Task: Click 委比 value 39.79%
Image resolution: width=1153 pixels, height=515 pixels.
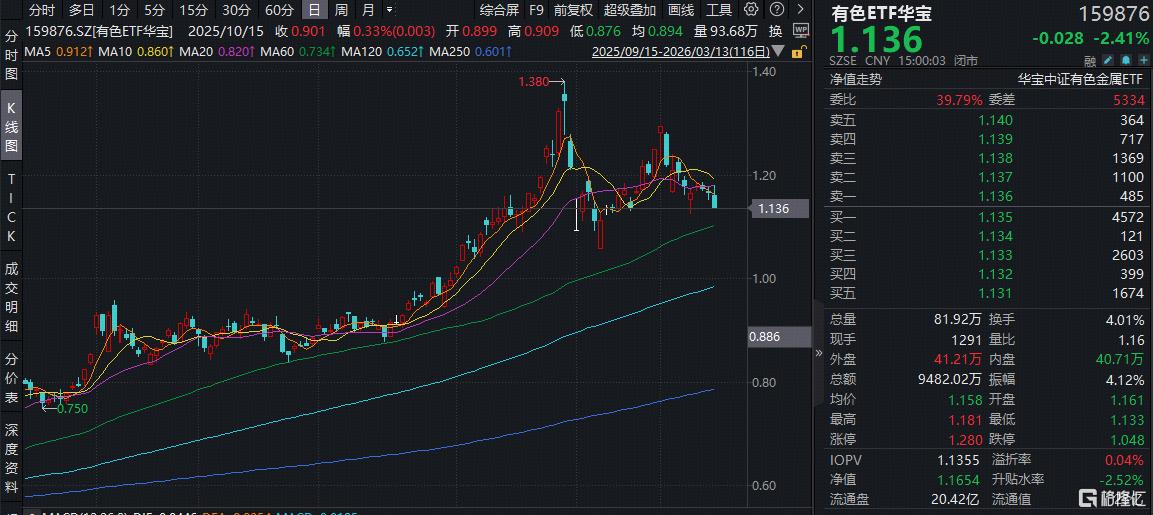Action: tap(958, 99)
